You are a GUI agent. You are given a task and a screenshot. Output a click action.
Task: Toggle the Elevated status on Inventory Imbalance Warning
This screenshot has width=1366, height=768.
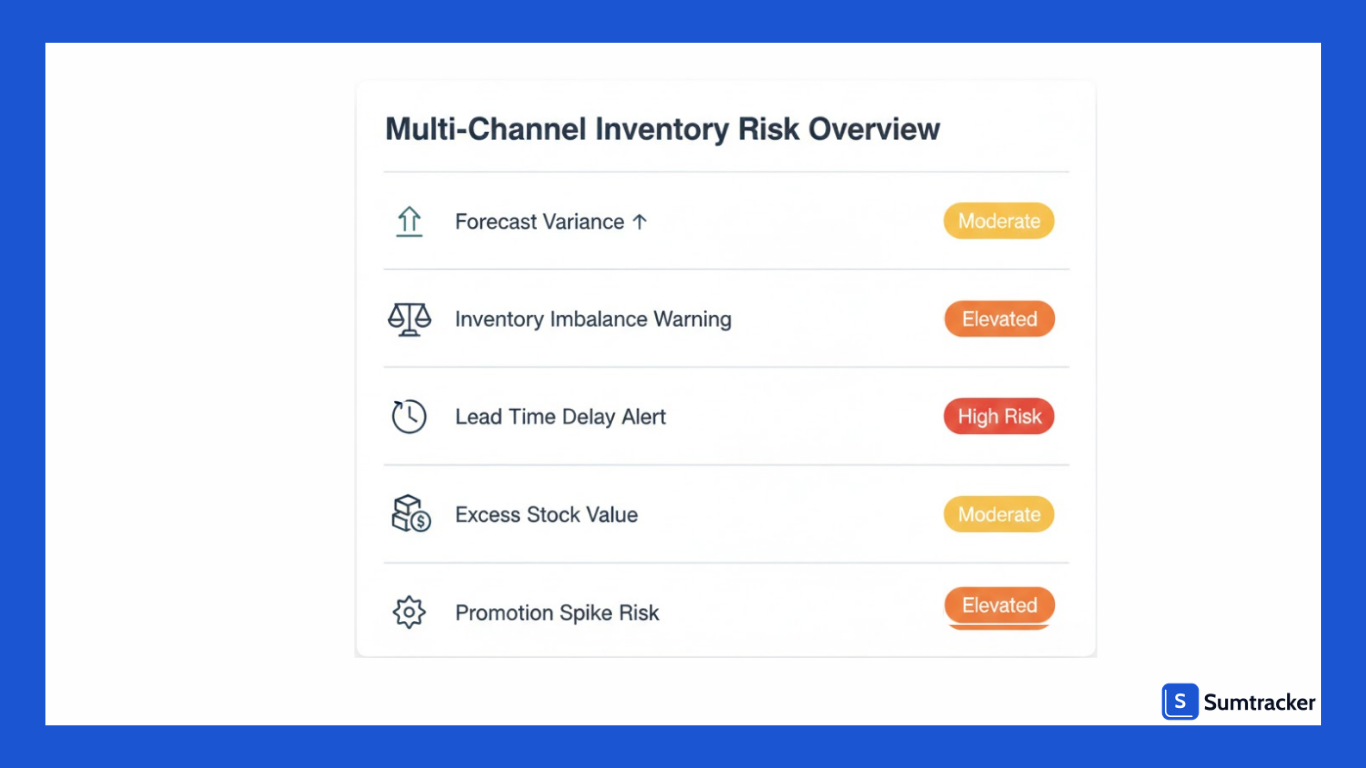(x=999, y=318)
